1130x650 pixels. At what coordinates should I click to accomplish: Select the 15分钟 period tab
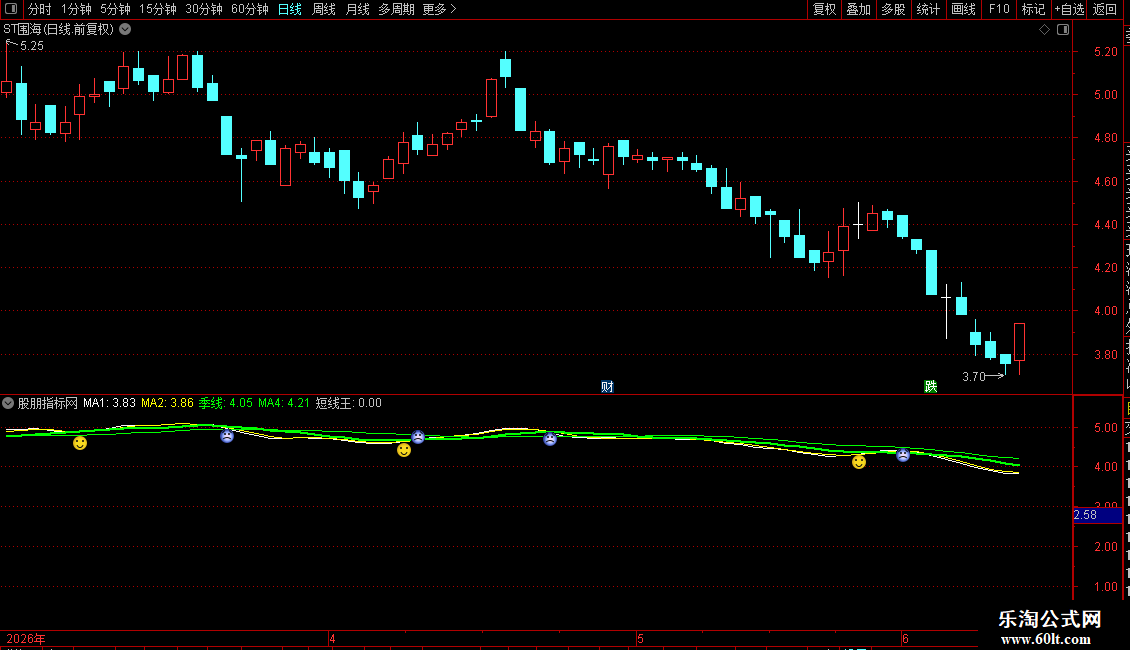tap(158, 9)
